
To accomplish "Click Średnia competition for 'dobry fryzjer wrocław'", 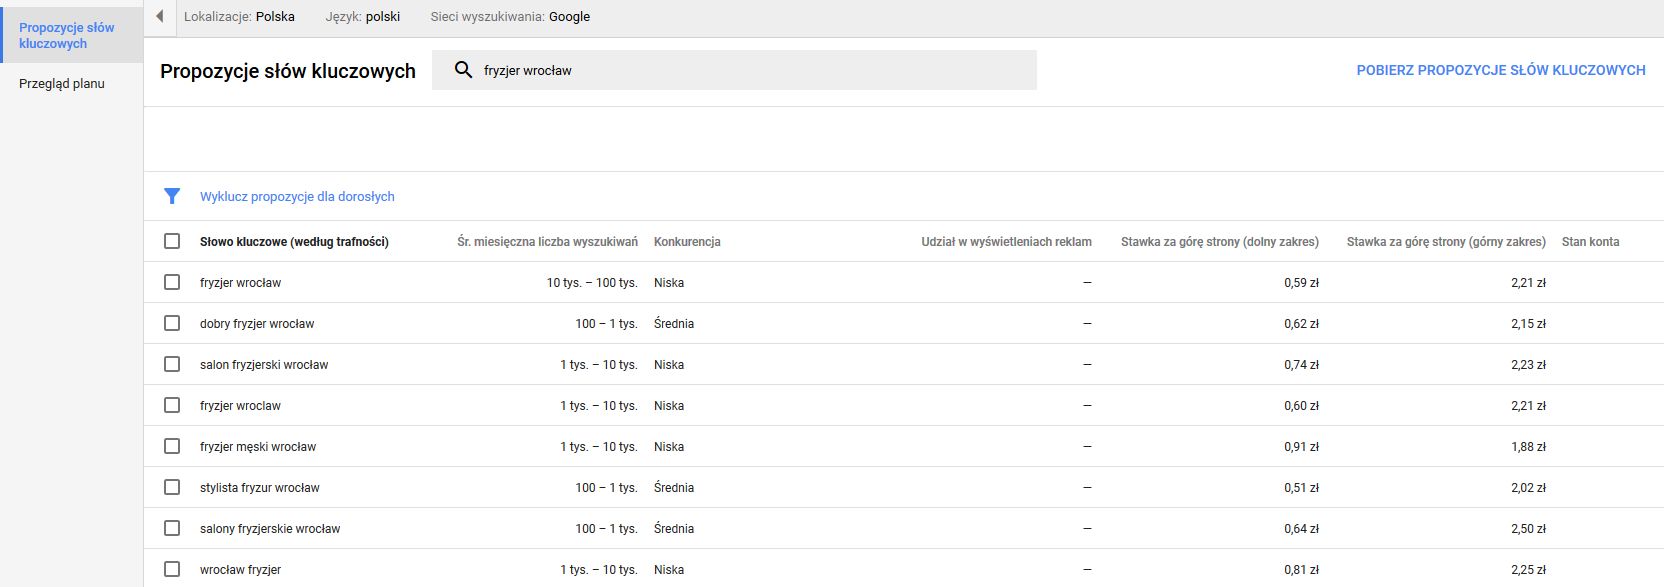I will tap(674, 323).
